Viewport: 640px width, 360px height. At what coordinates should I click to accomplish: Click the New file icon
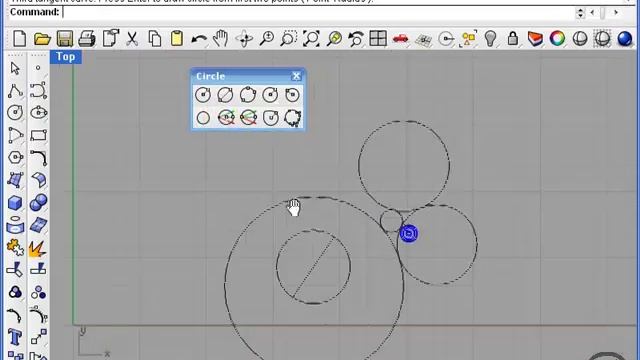(19, 39)
